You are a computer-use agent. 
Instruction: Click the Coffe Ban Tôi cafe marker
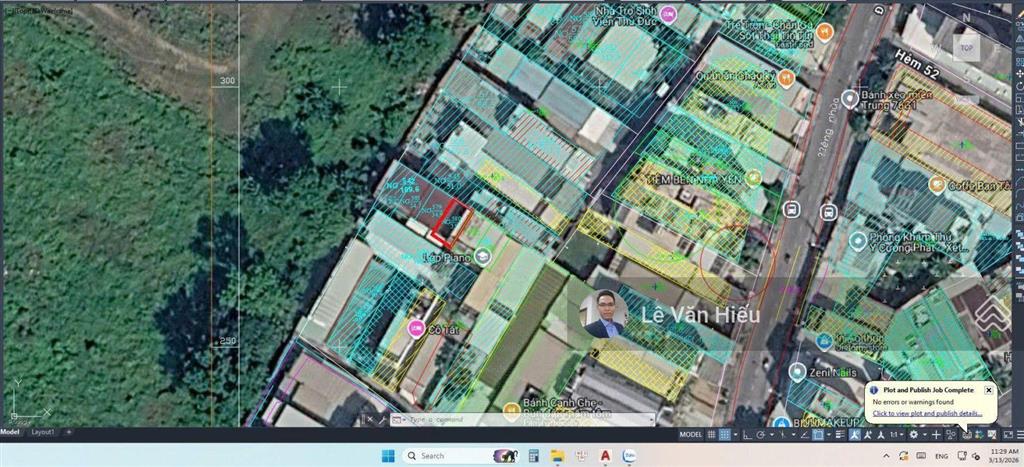click(x=936, y=185)
